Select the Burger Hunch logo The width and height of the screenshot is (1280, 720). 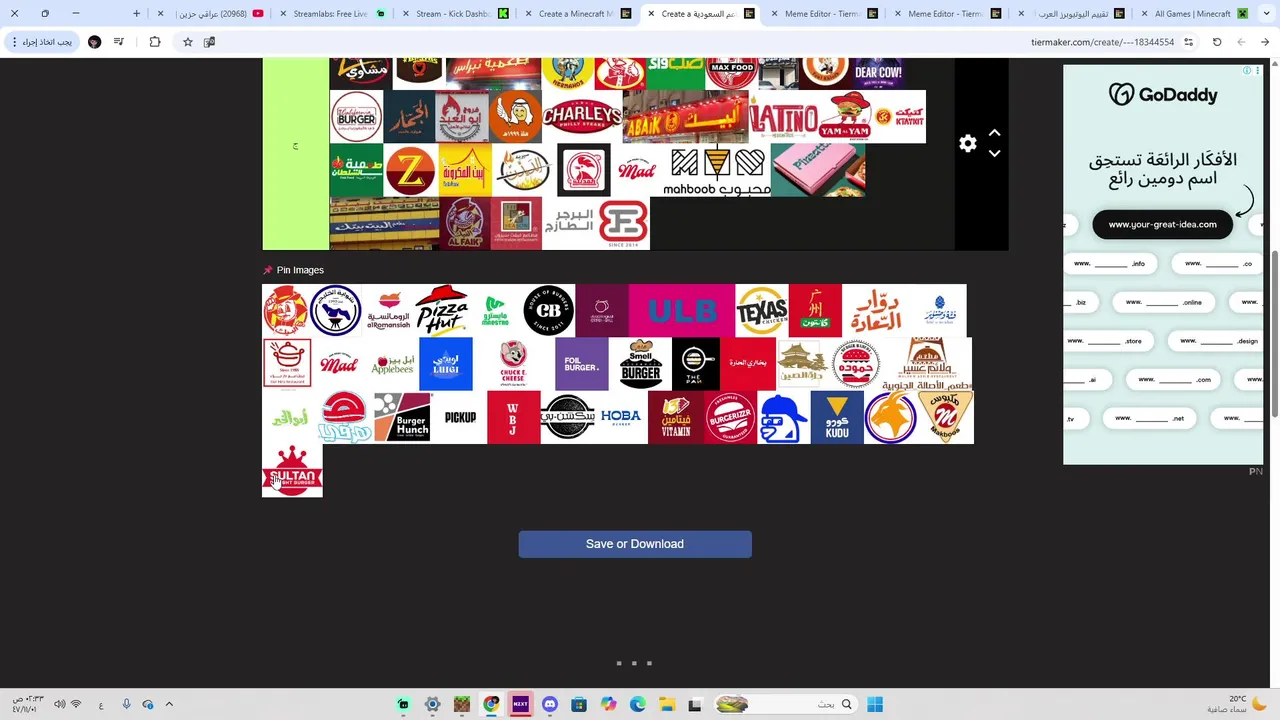(403, 417)
